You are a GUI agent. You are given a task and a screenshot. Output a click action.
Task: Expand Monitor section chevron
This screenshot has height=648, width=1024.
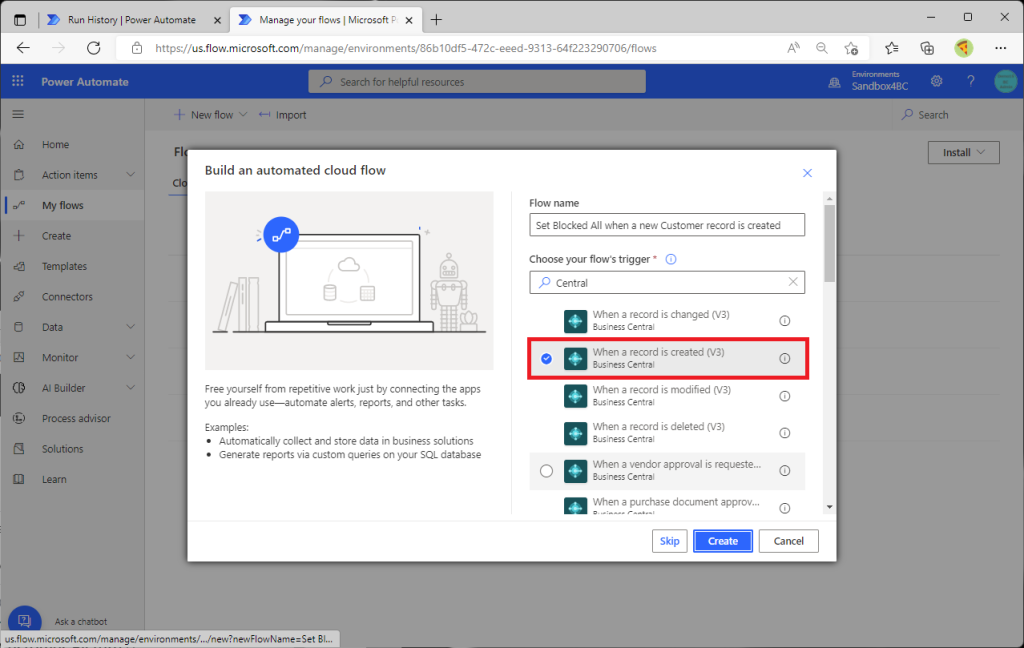tap(131, 357)
